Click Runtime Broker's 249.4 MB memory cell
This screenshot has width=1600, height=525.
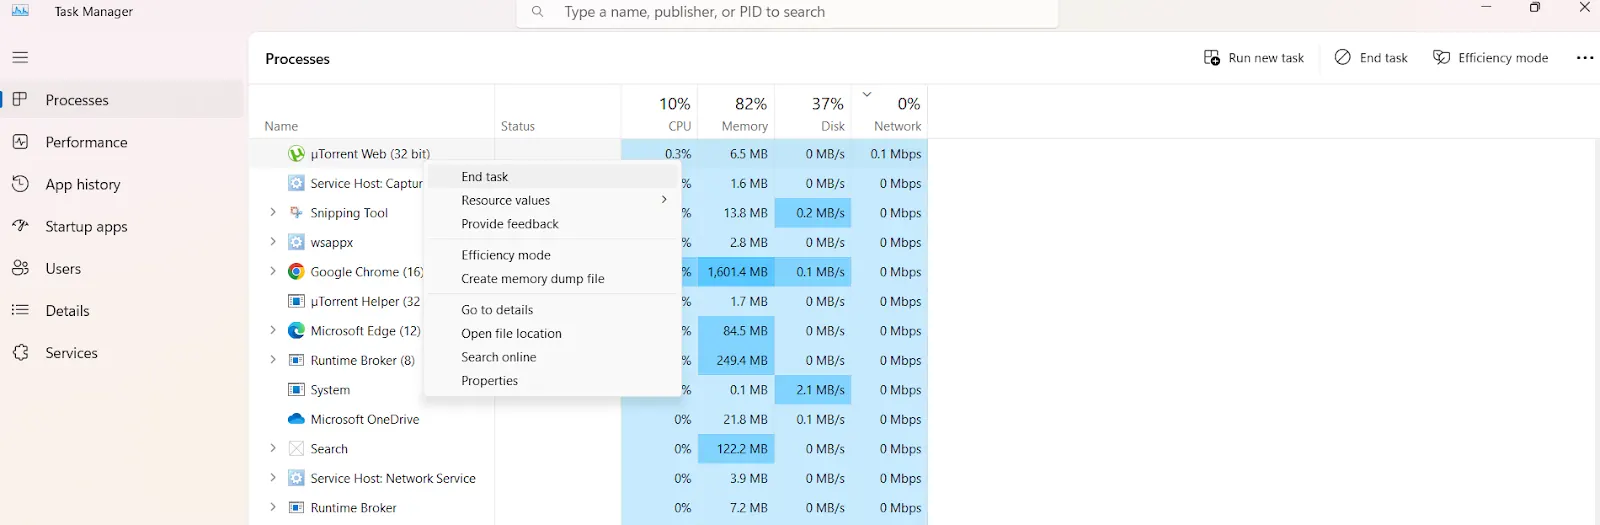737,360
